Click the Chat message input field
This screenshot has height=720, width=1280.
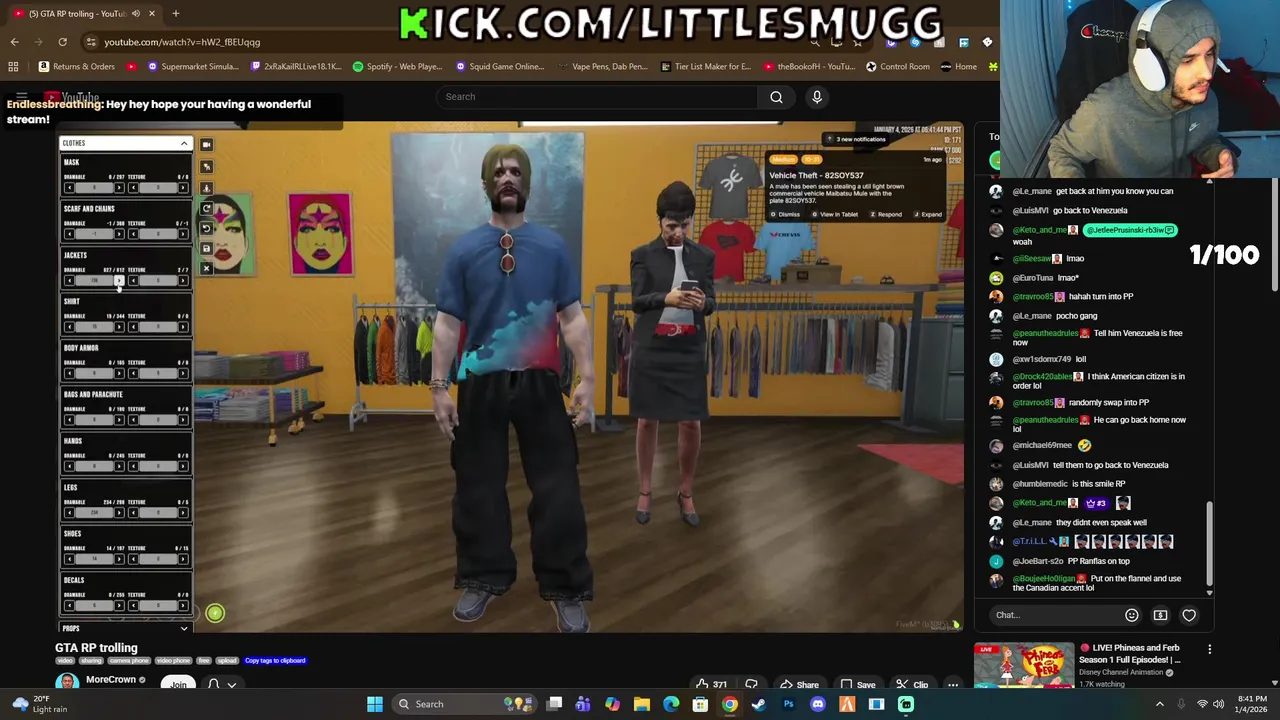1055,615
